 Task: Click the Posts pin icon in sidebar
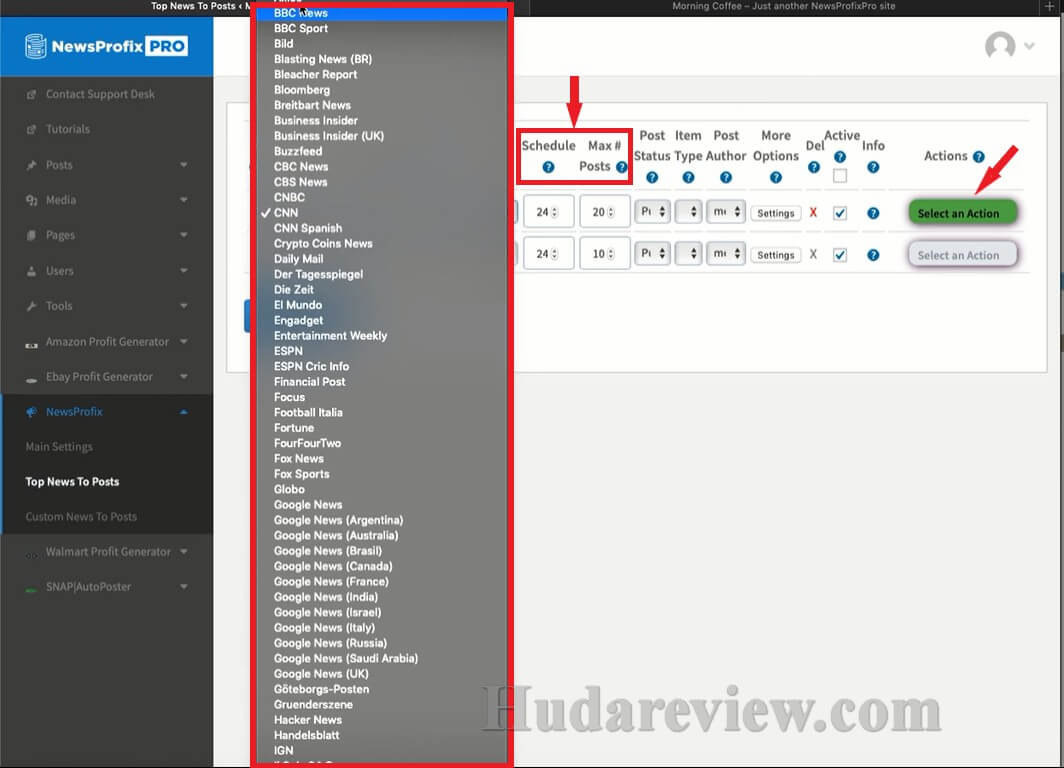pyautogui.click(x=31, y=165)
